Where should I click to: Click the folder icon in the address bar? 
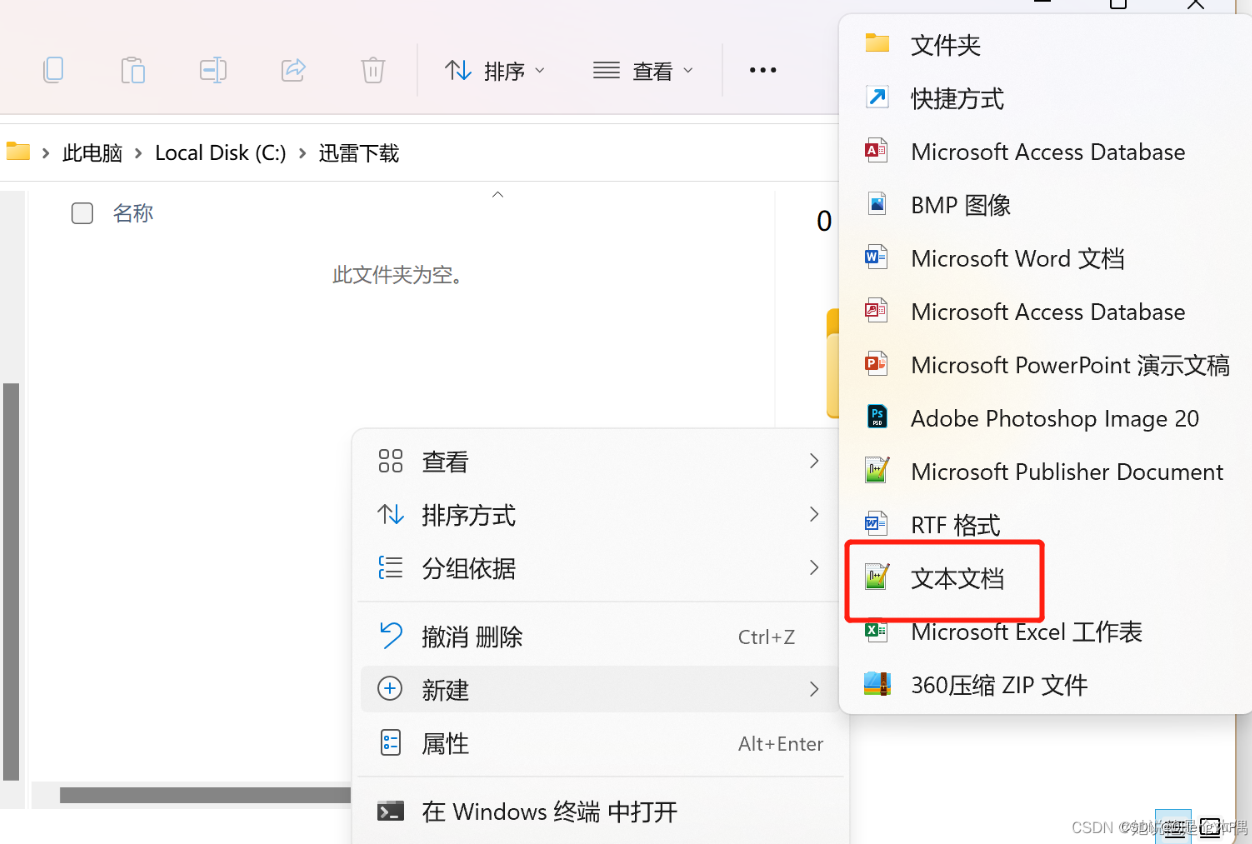pos(18,152)
